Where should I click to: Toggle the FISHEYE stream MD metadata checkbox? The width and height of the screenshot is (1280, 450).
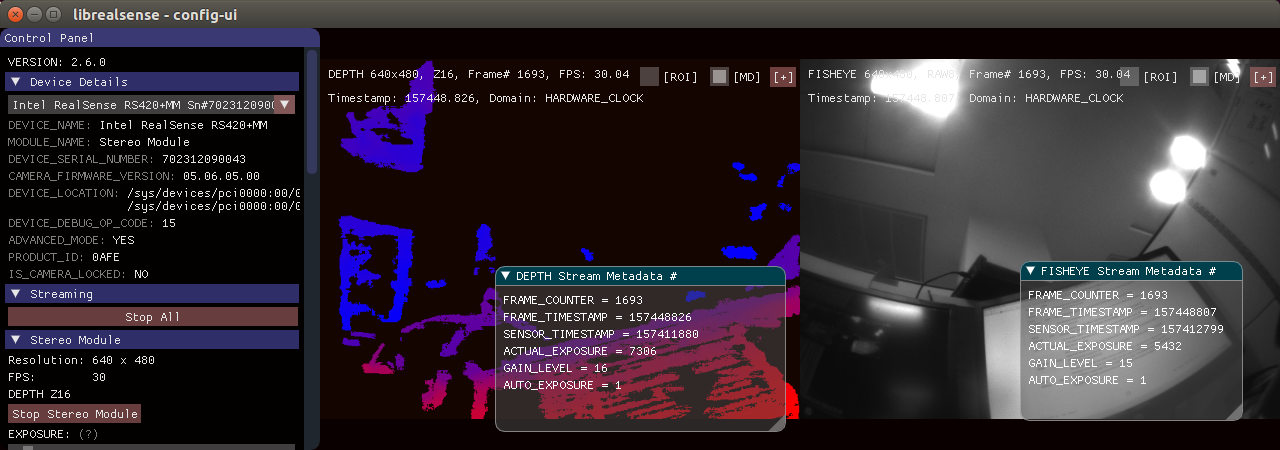1199,76
